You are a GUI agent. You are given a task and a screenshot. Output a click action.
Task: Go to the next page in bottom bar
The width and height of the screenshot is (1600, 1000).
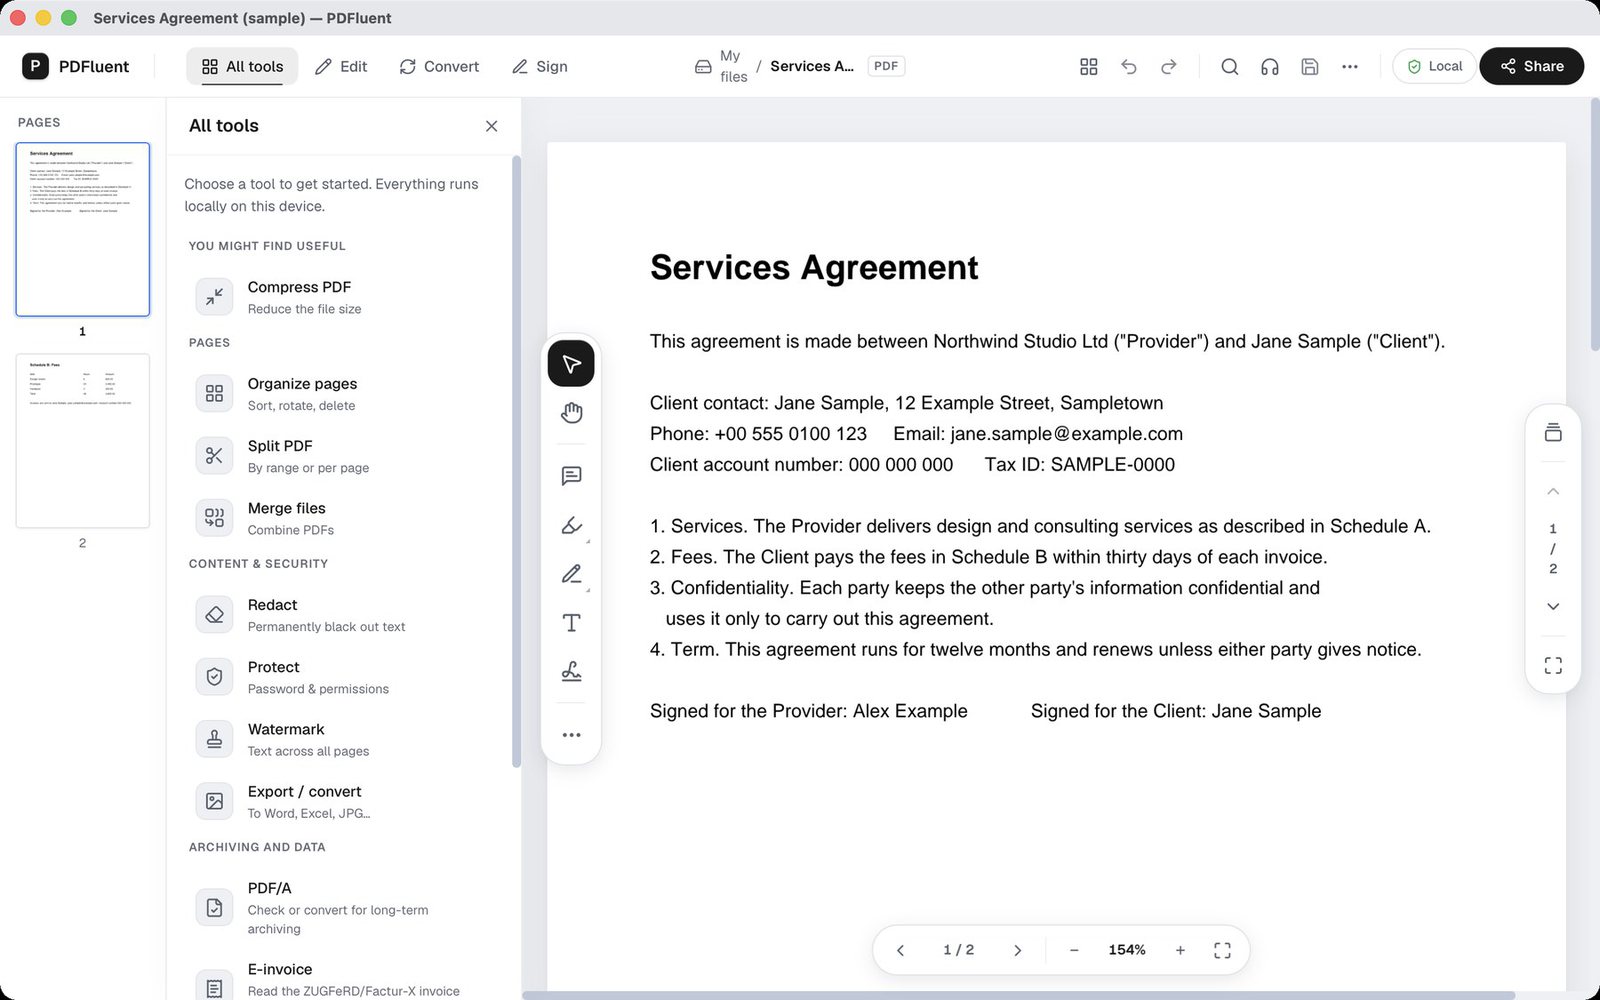(x=1017, y=950)
